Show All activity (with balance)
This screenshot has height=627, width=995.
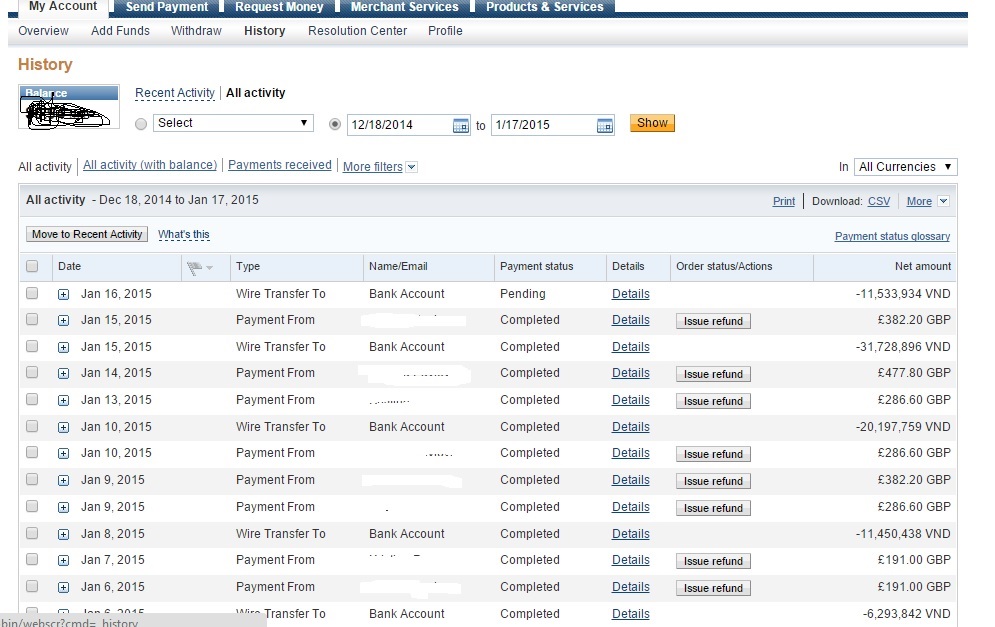point(150,165)
